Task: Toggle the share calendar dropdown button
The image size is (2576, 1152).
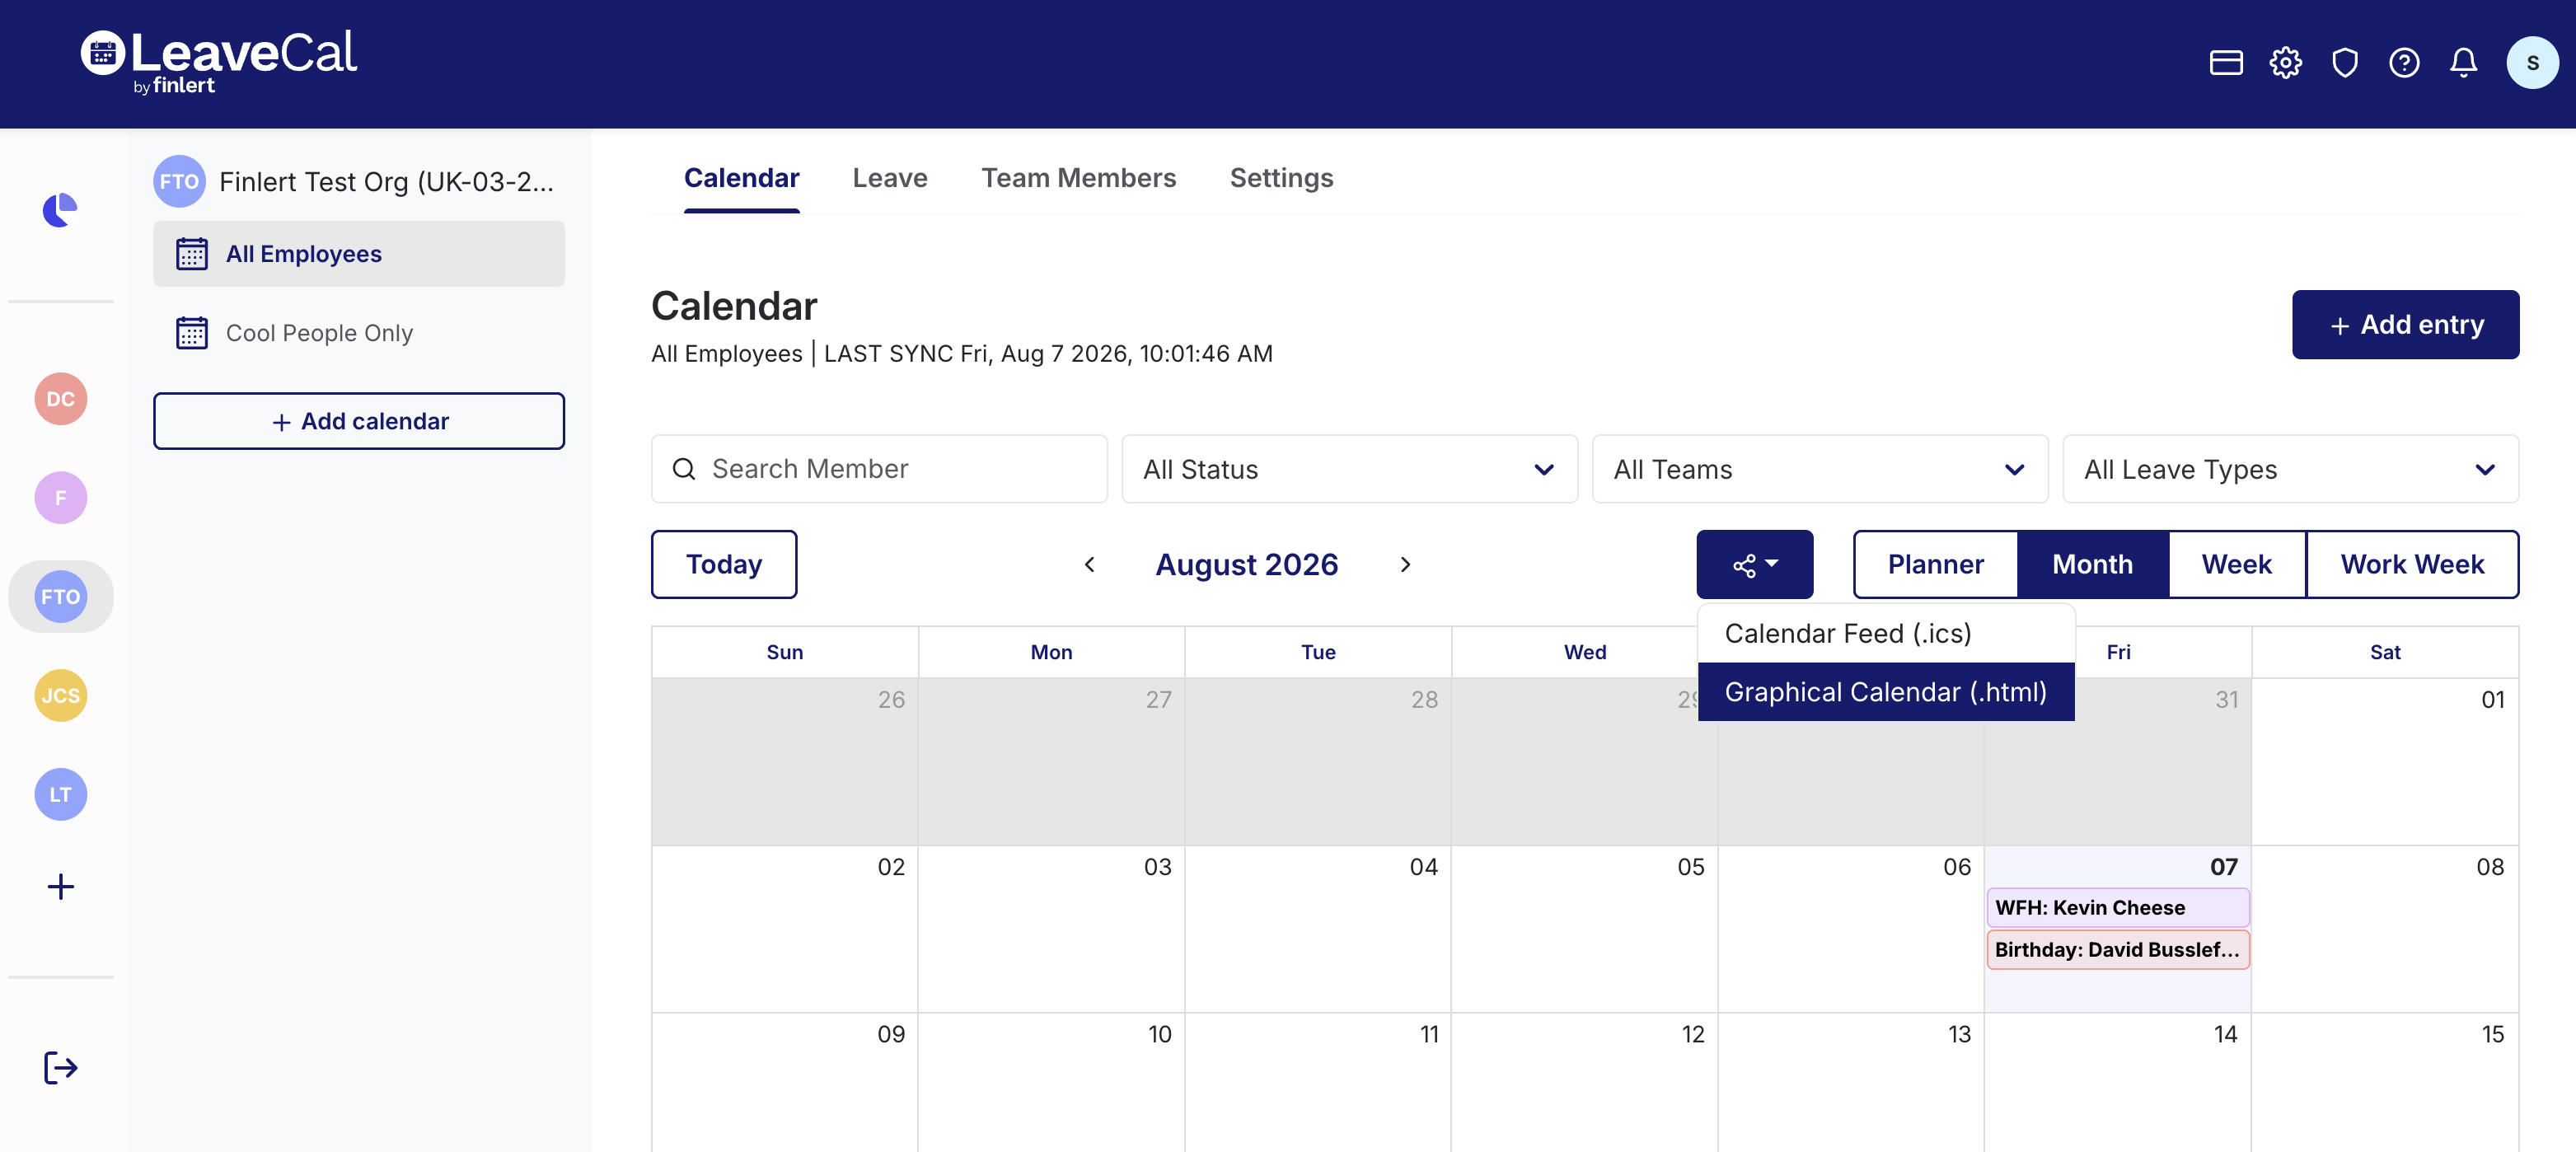Action: point(1754,565)
